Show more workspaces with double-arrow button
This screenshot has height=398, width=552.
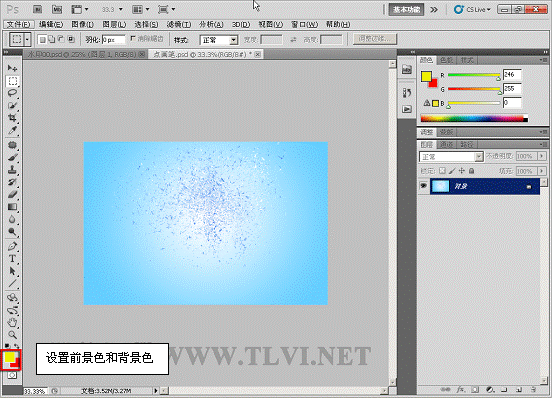click(x=434, y=10)
